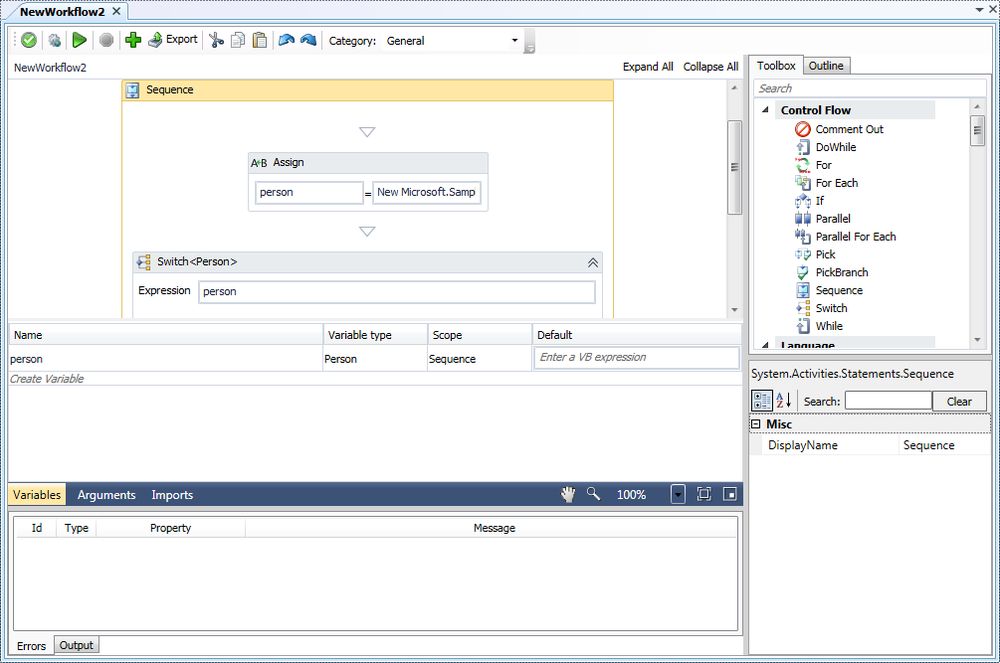Click the Clear button in properties
The height and width of the screenshot is (663, 1000).
959,401
